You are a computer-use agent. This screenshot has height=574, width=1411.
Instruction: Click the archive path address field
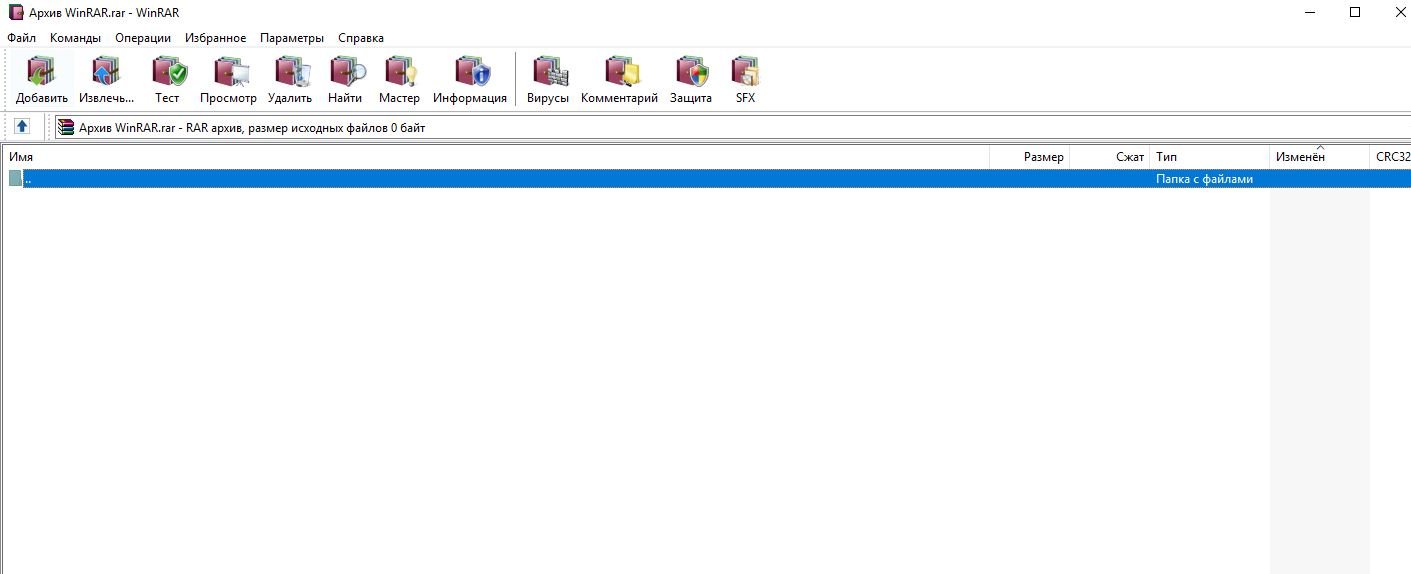point(730,127)
